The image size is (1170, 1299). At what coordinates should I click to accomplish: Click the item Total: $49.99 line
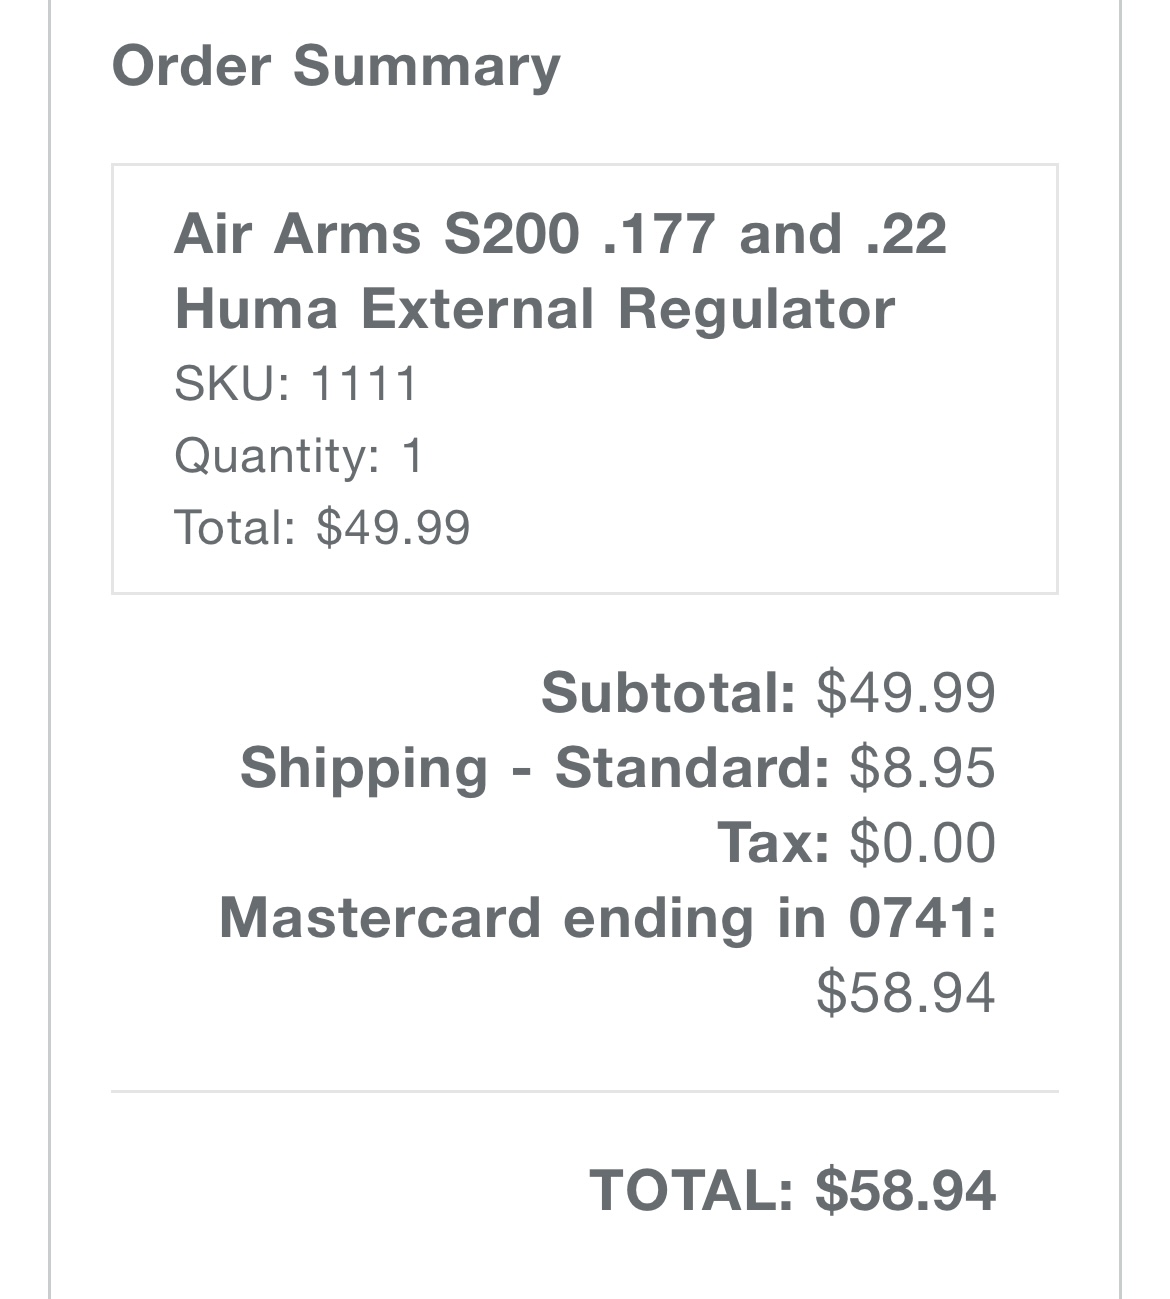click(x=322, y=527)
